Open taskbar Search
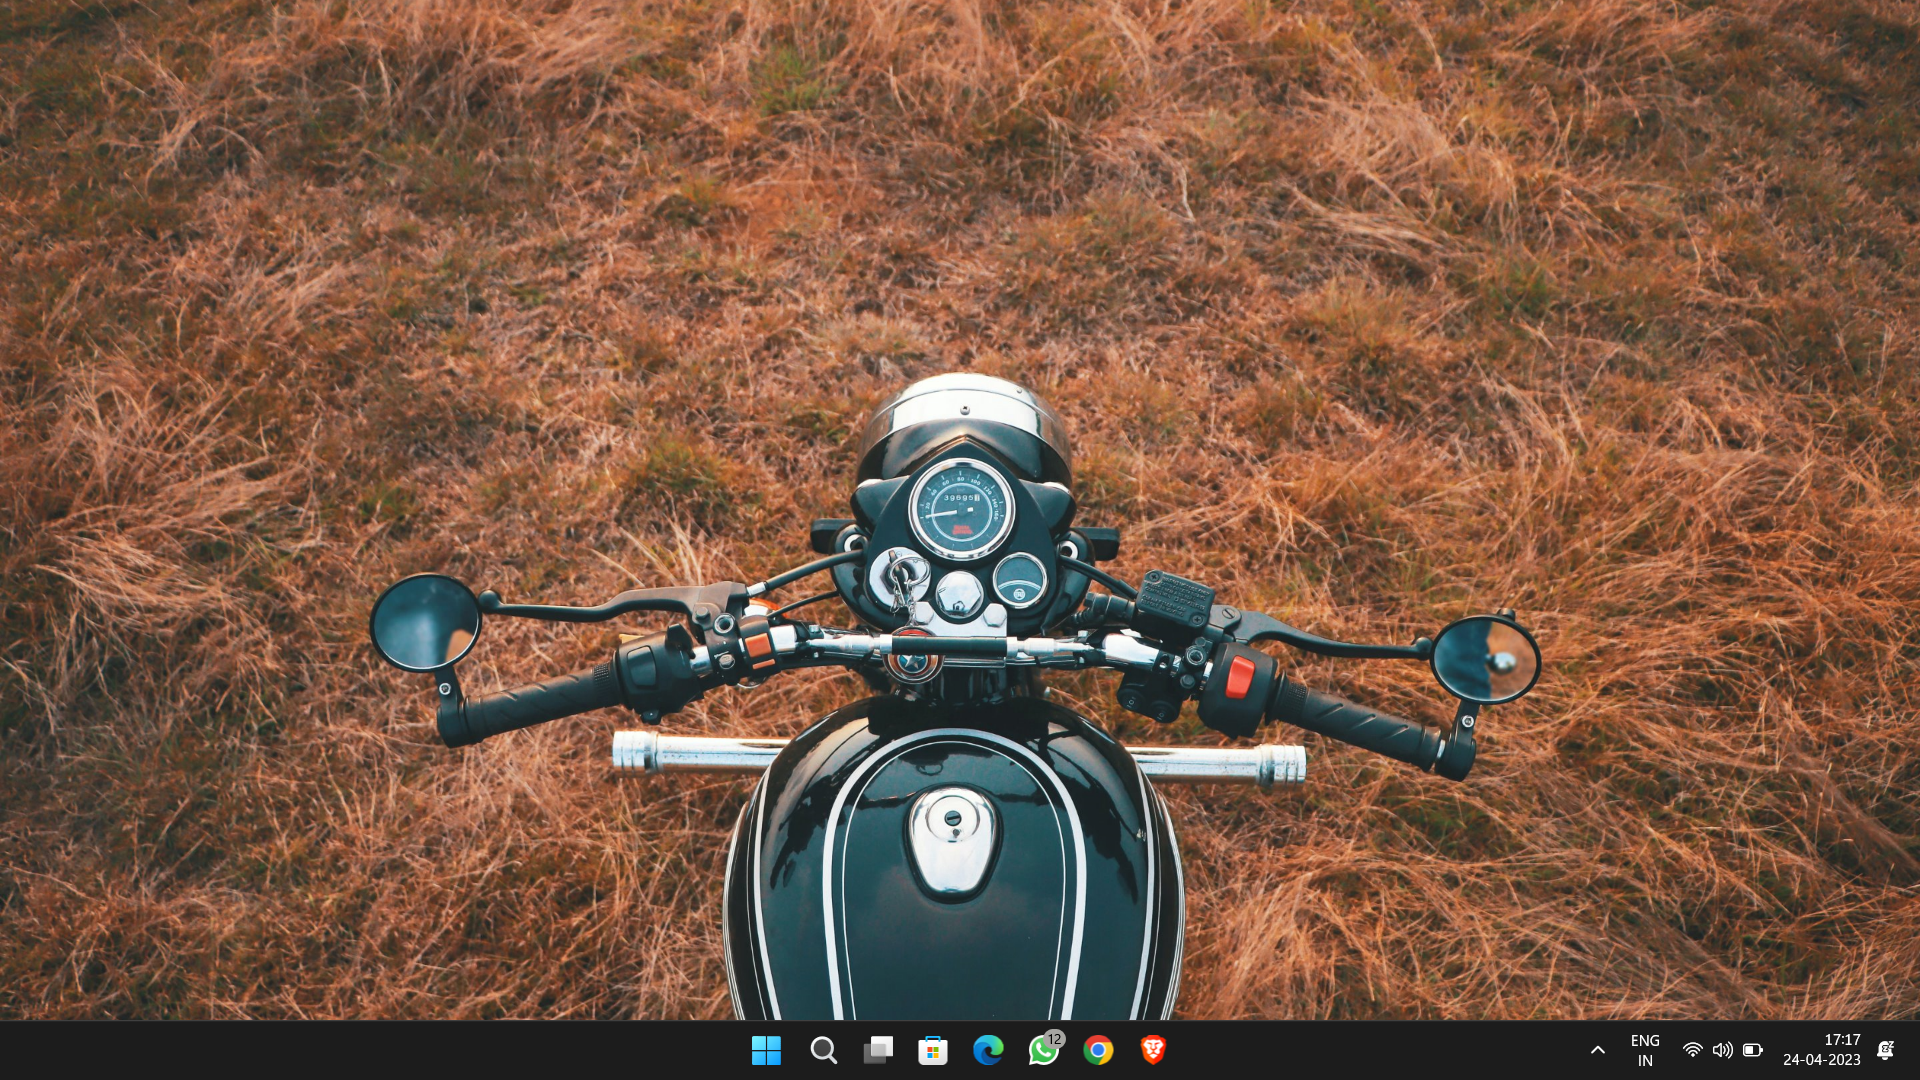Viewport: 1920px width, 1080px height. 823,1050
